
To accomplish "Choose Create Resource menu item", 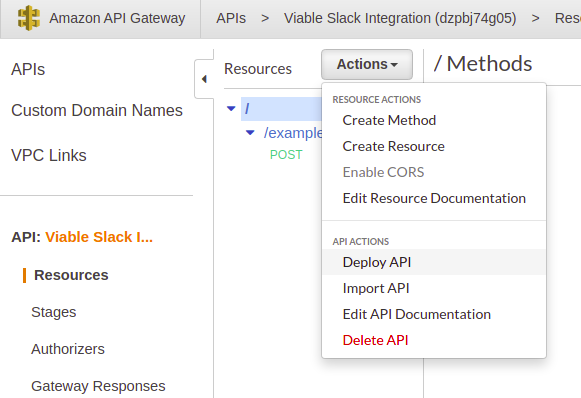I will click(x=434, y=146).
